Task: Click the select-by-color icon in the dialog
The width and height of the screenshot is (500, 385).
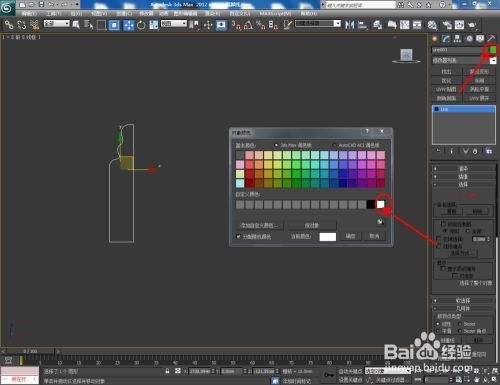Action: click(x=380, y=221)
